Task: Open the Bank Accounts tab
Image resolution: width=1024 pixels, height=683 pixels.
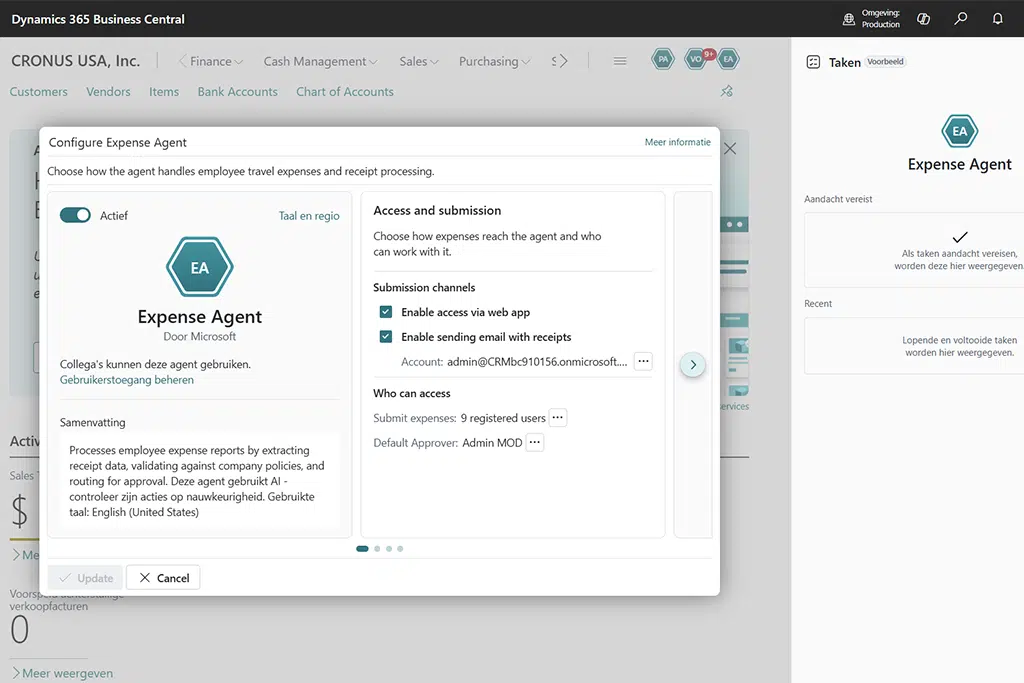Action: (x=238, y=91)
